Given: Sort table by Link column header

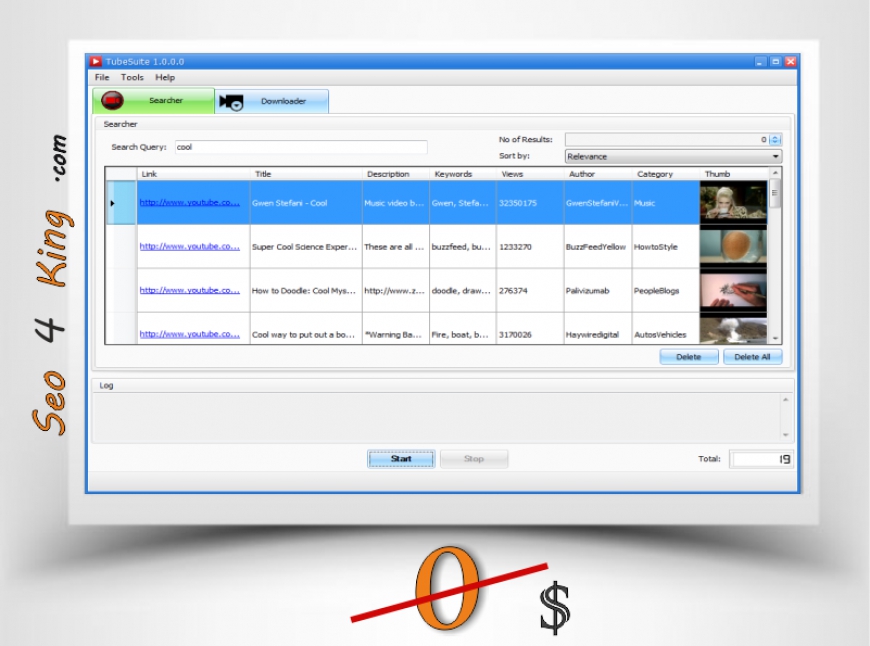Looking at the screenshot, I should pos(193,174).
